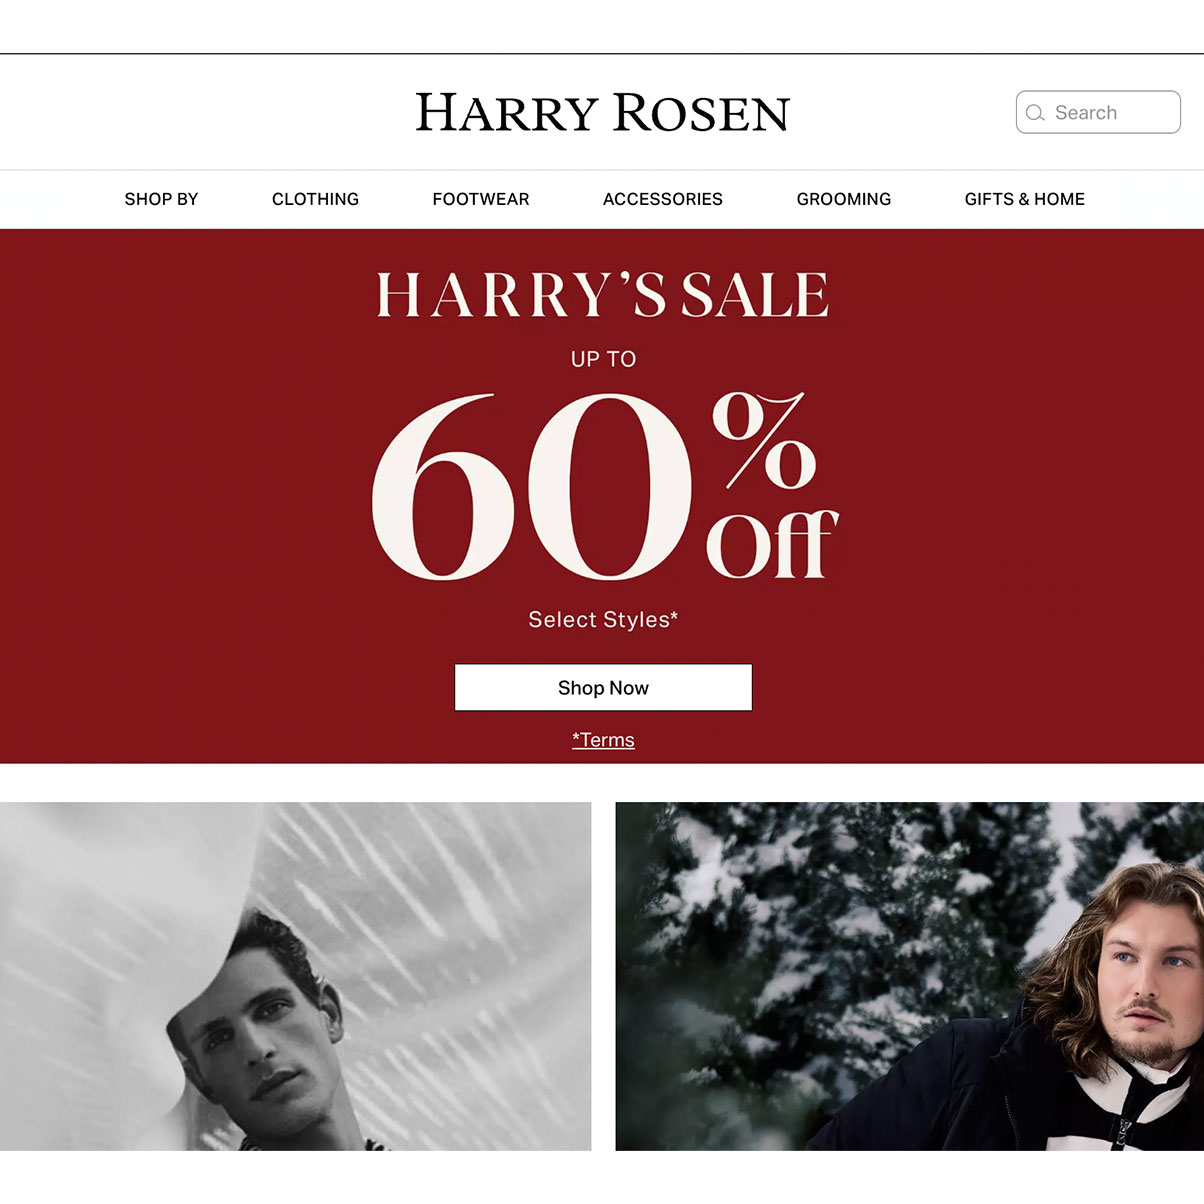1204x1204 pixels.
Task: Focus the Search input field
Action: (1098, 112)
